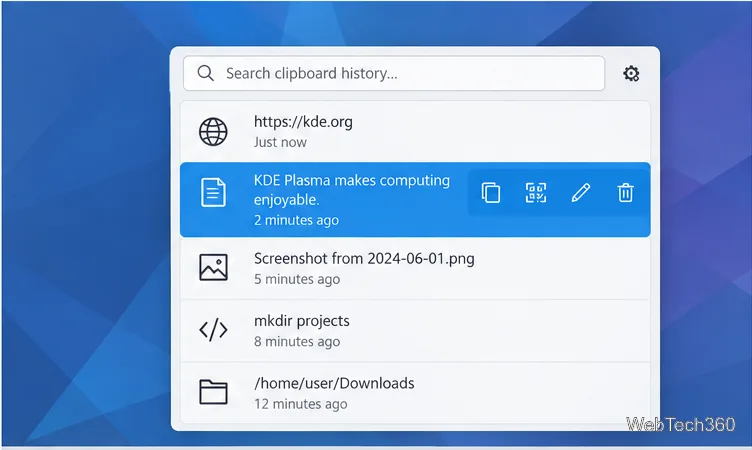Show QR code for KDE Plasma entry
Screen dimensions: 752x450
coord(536,193)
